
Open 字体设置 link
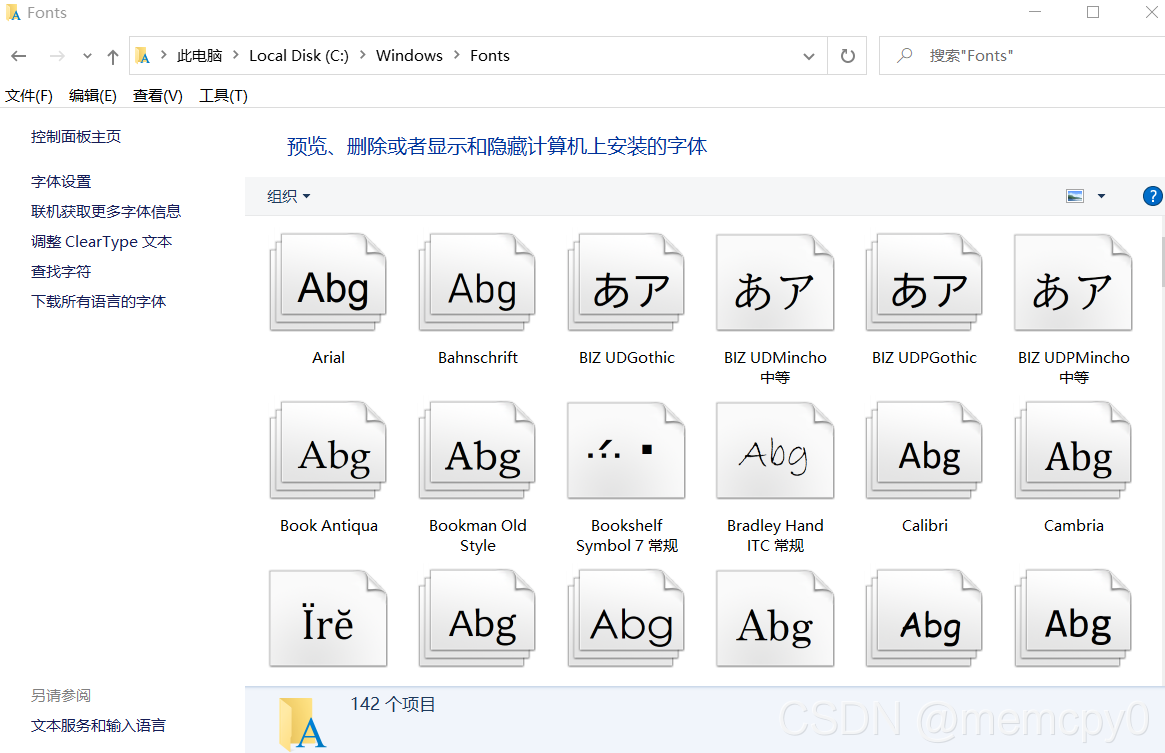61,182
